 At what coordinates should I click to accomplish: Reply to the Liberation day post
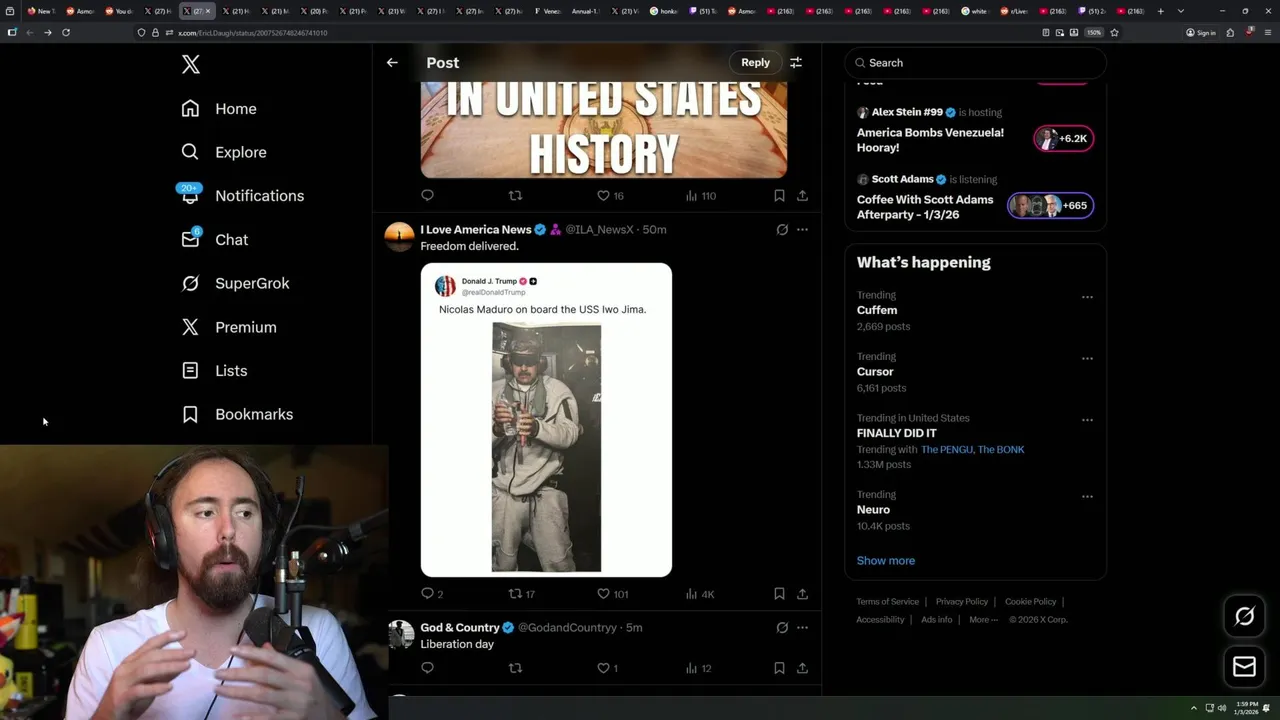point(427,668)
